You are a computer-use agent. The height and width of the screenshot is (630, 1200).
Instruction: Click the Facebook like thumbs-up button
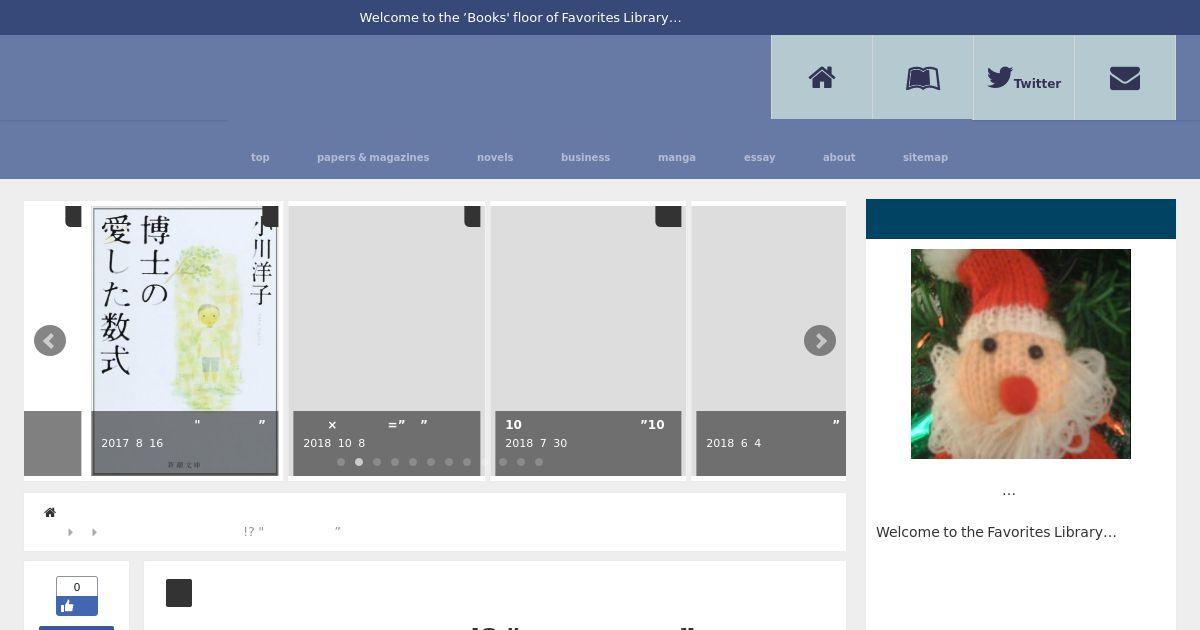tap(77, 606)
